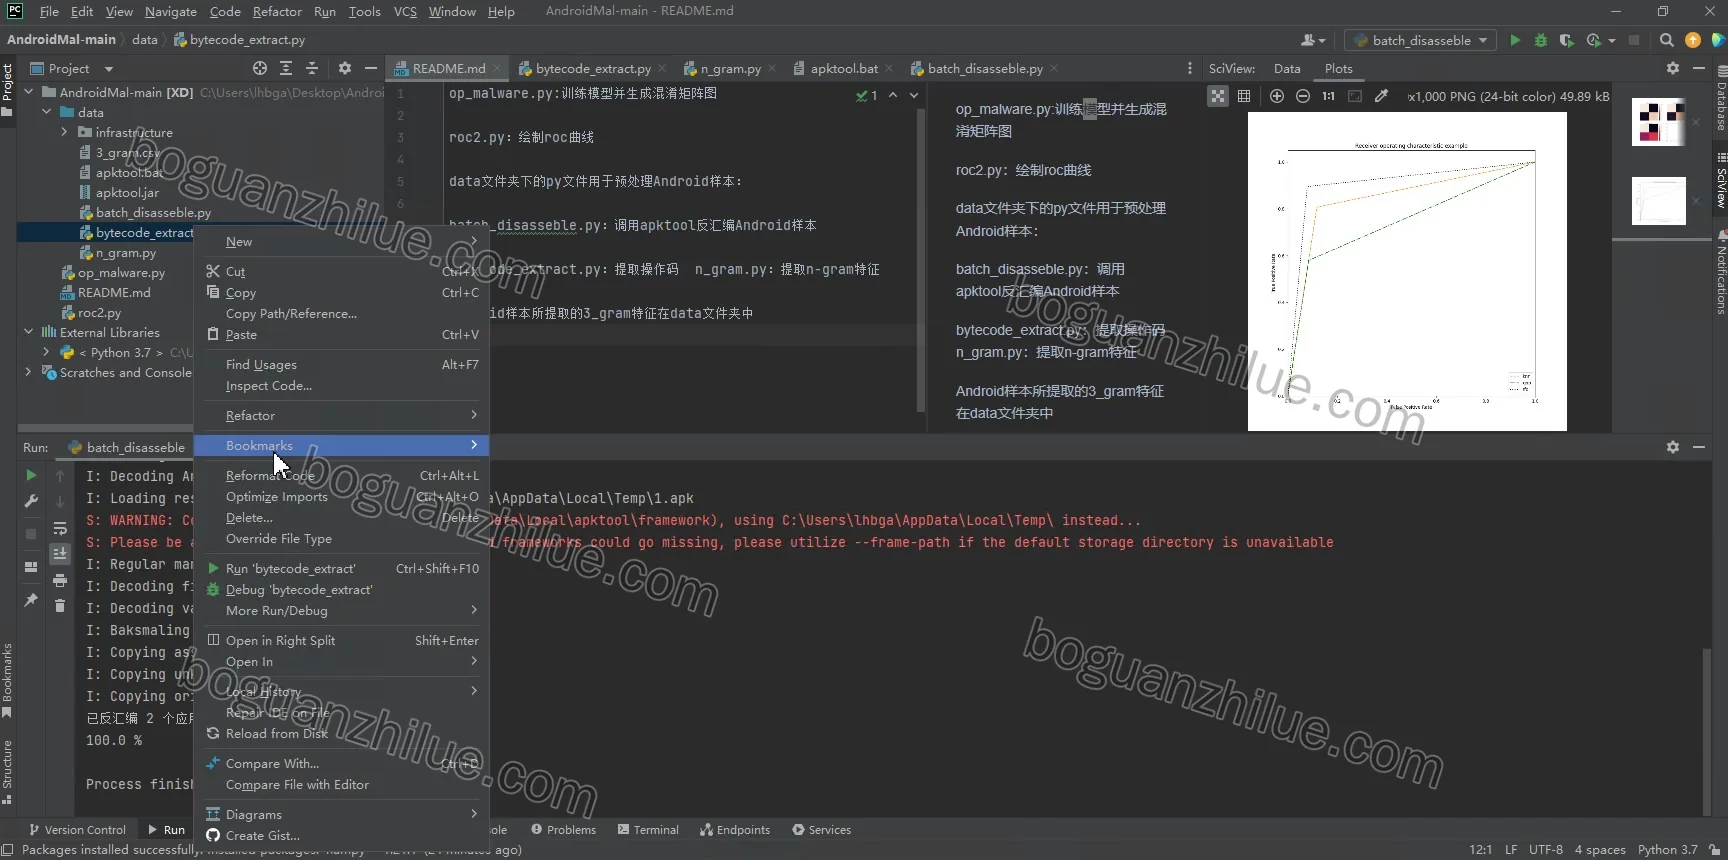This screenshot has height=860, width=1728.
Task: Toggle chessboard transparency icon in SciView
Action: [x=1218, y=96]
